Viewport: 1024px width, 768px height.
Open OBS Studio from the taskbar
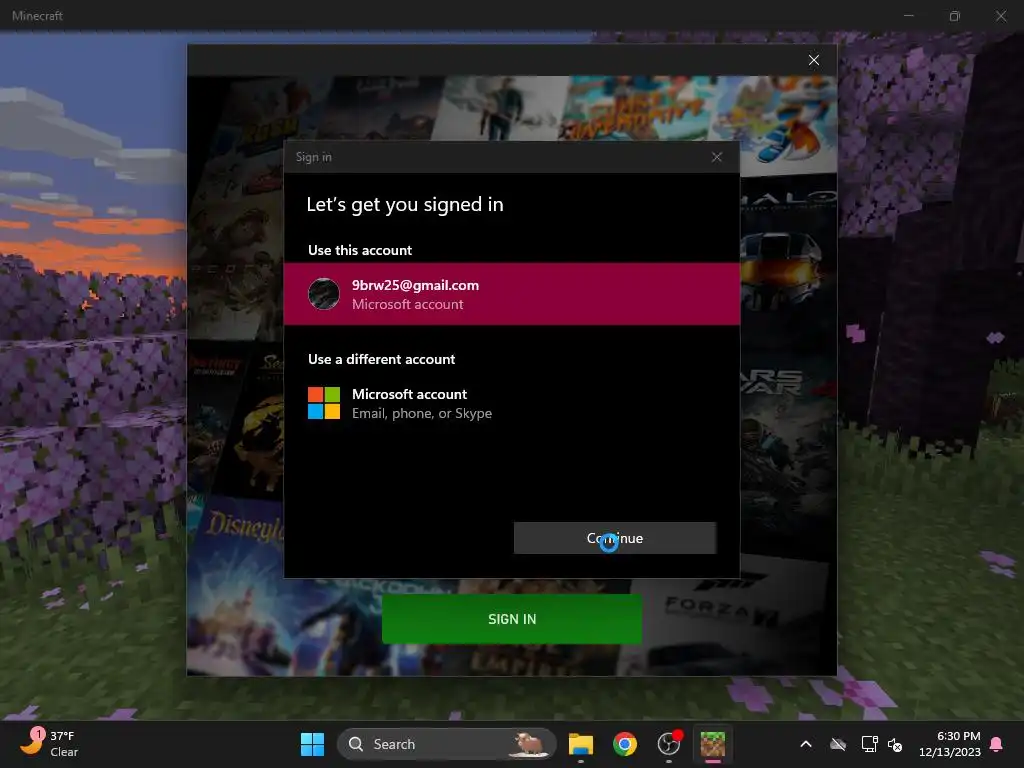pos(669,744)
